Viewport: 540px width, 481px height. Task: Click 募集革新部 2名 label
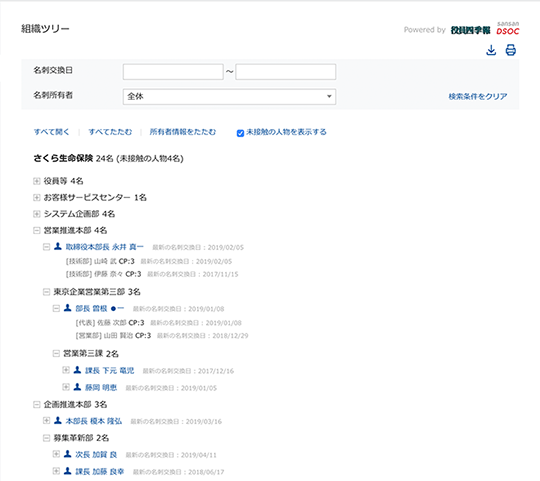81,438
